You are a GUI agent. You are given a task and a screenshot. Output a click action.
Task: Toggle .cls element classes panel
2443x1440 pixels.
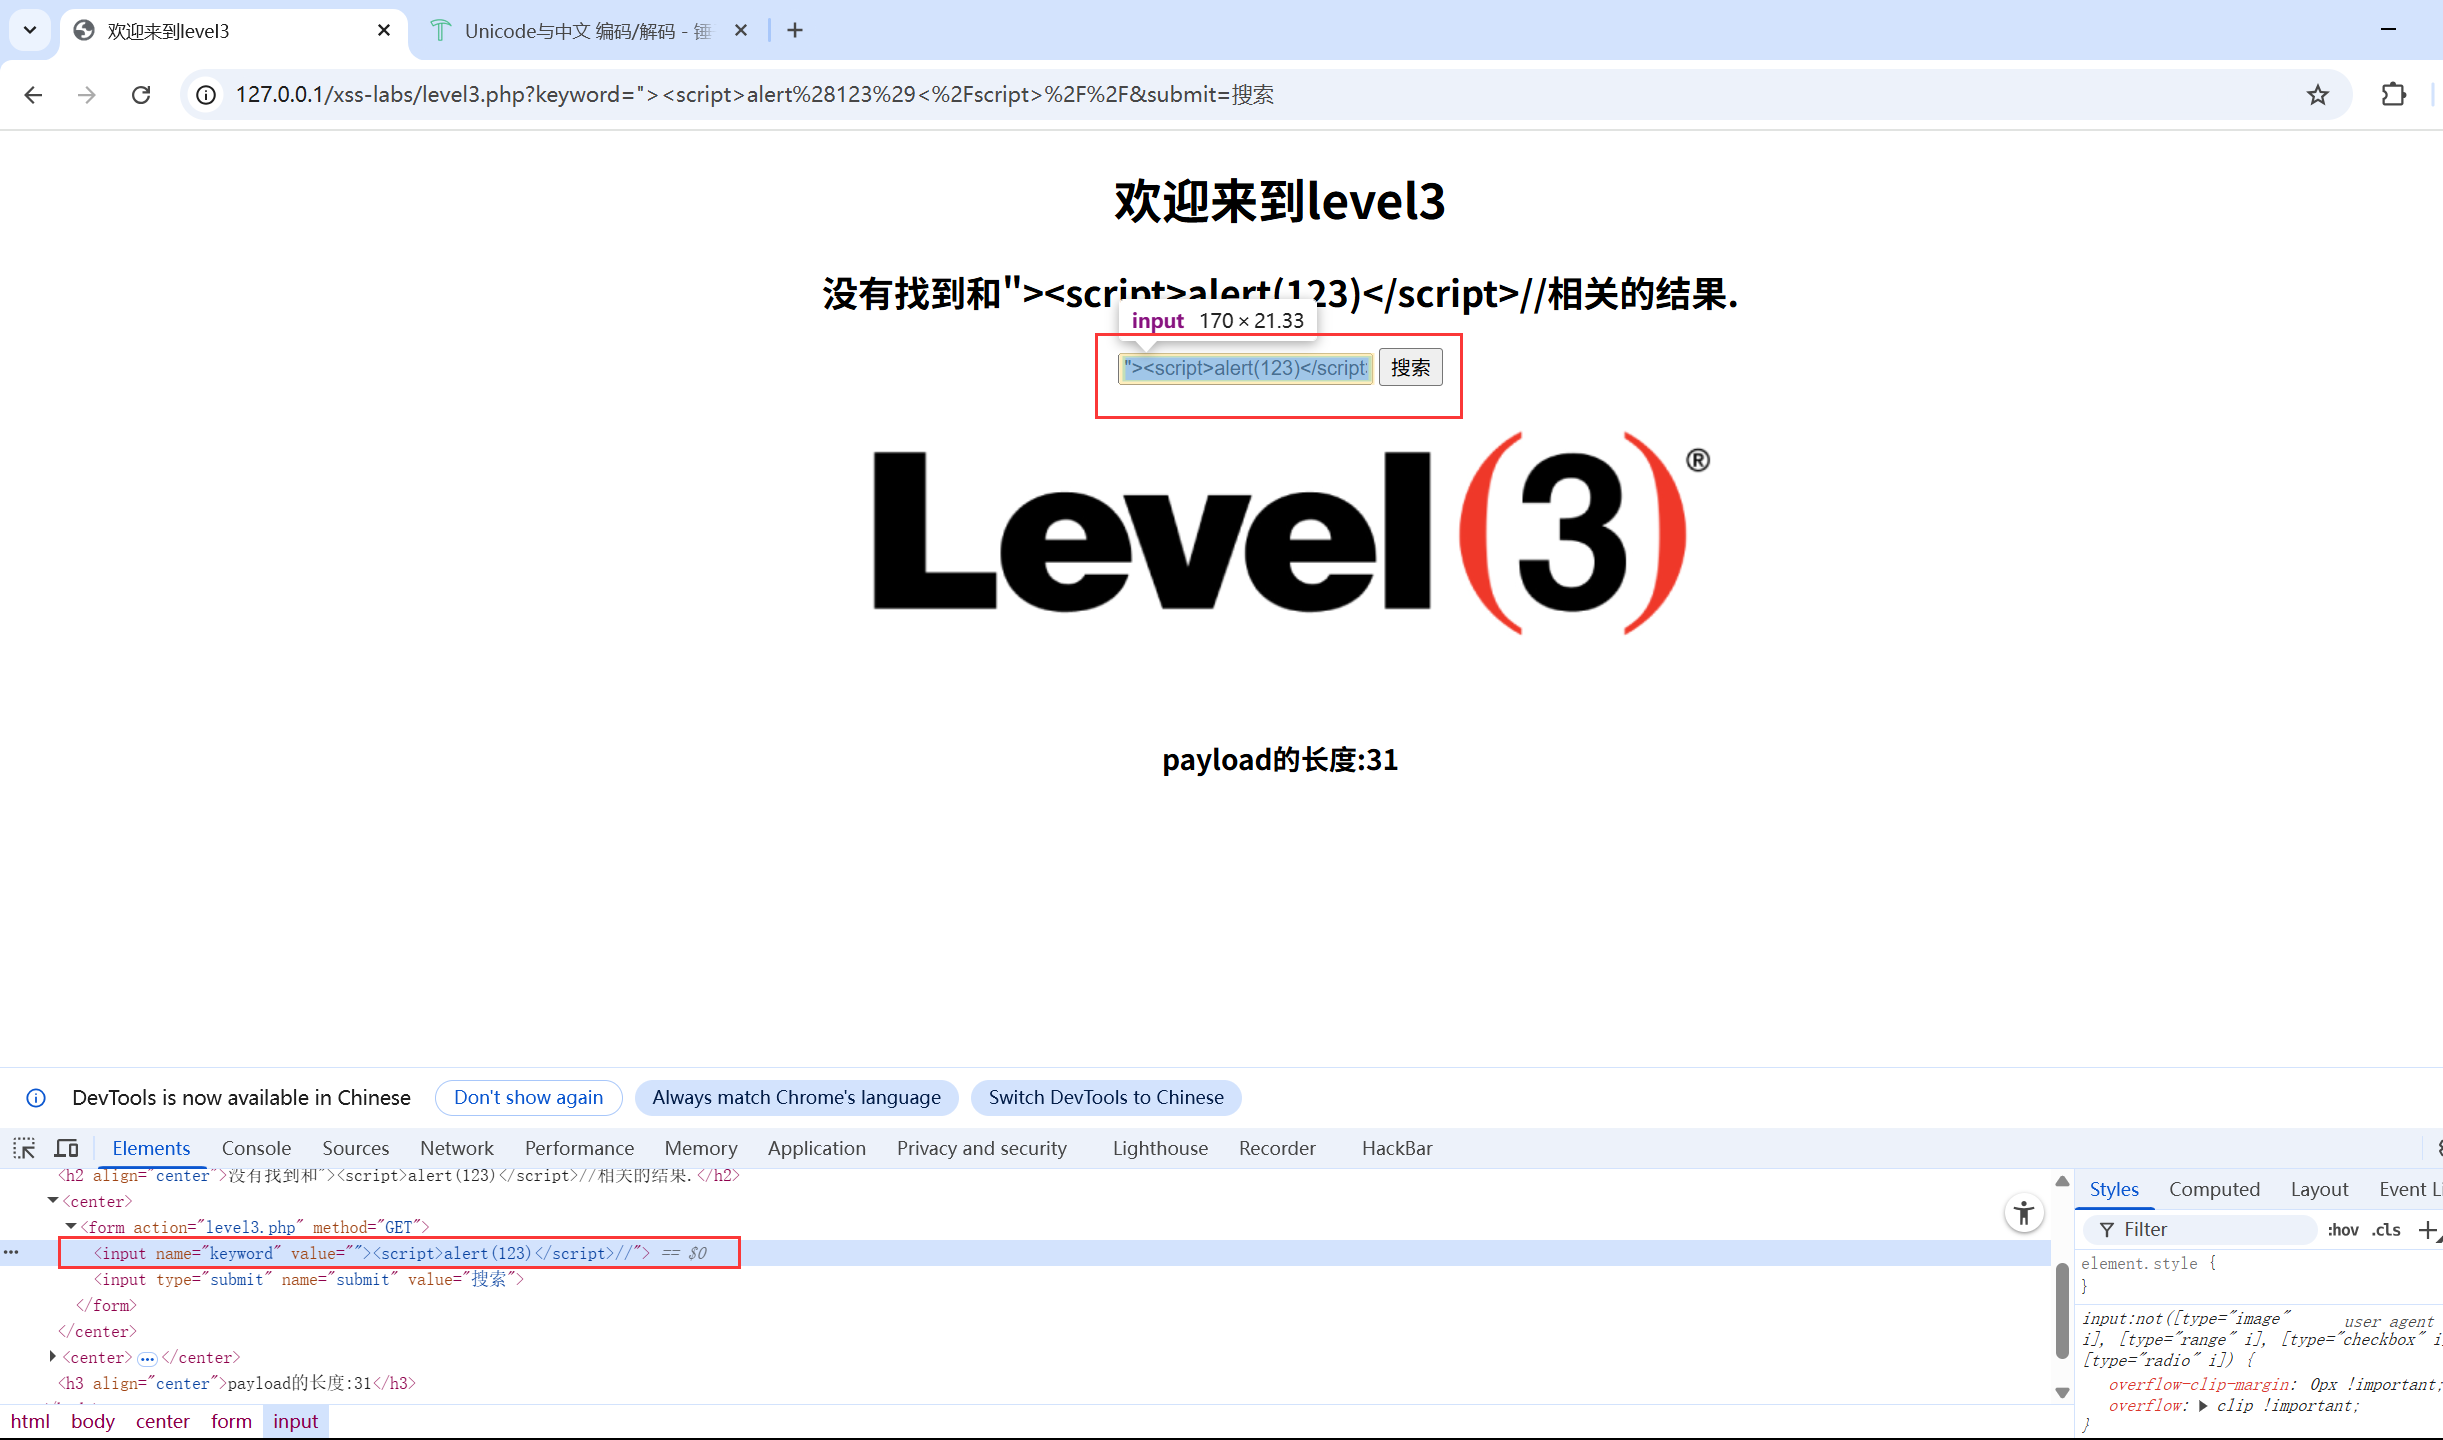(x=2385, y=1229)
